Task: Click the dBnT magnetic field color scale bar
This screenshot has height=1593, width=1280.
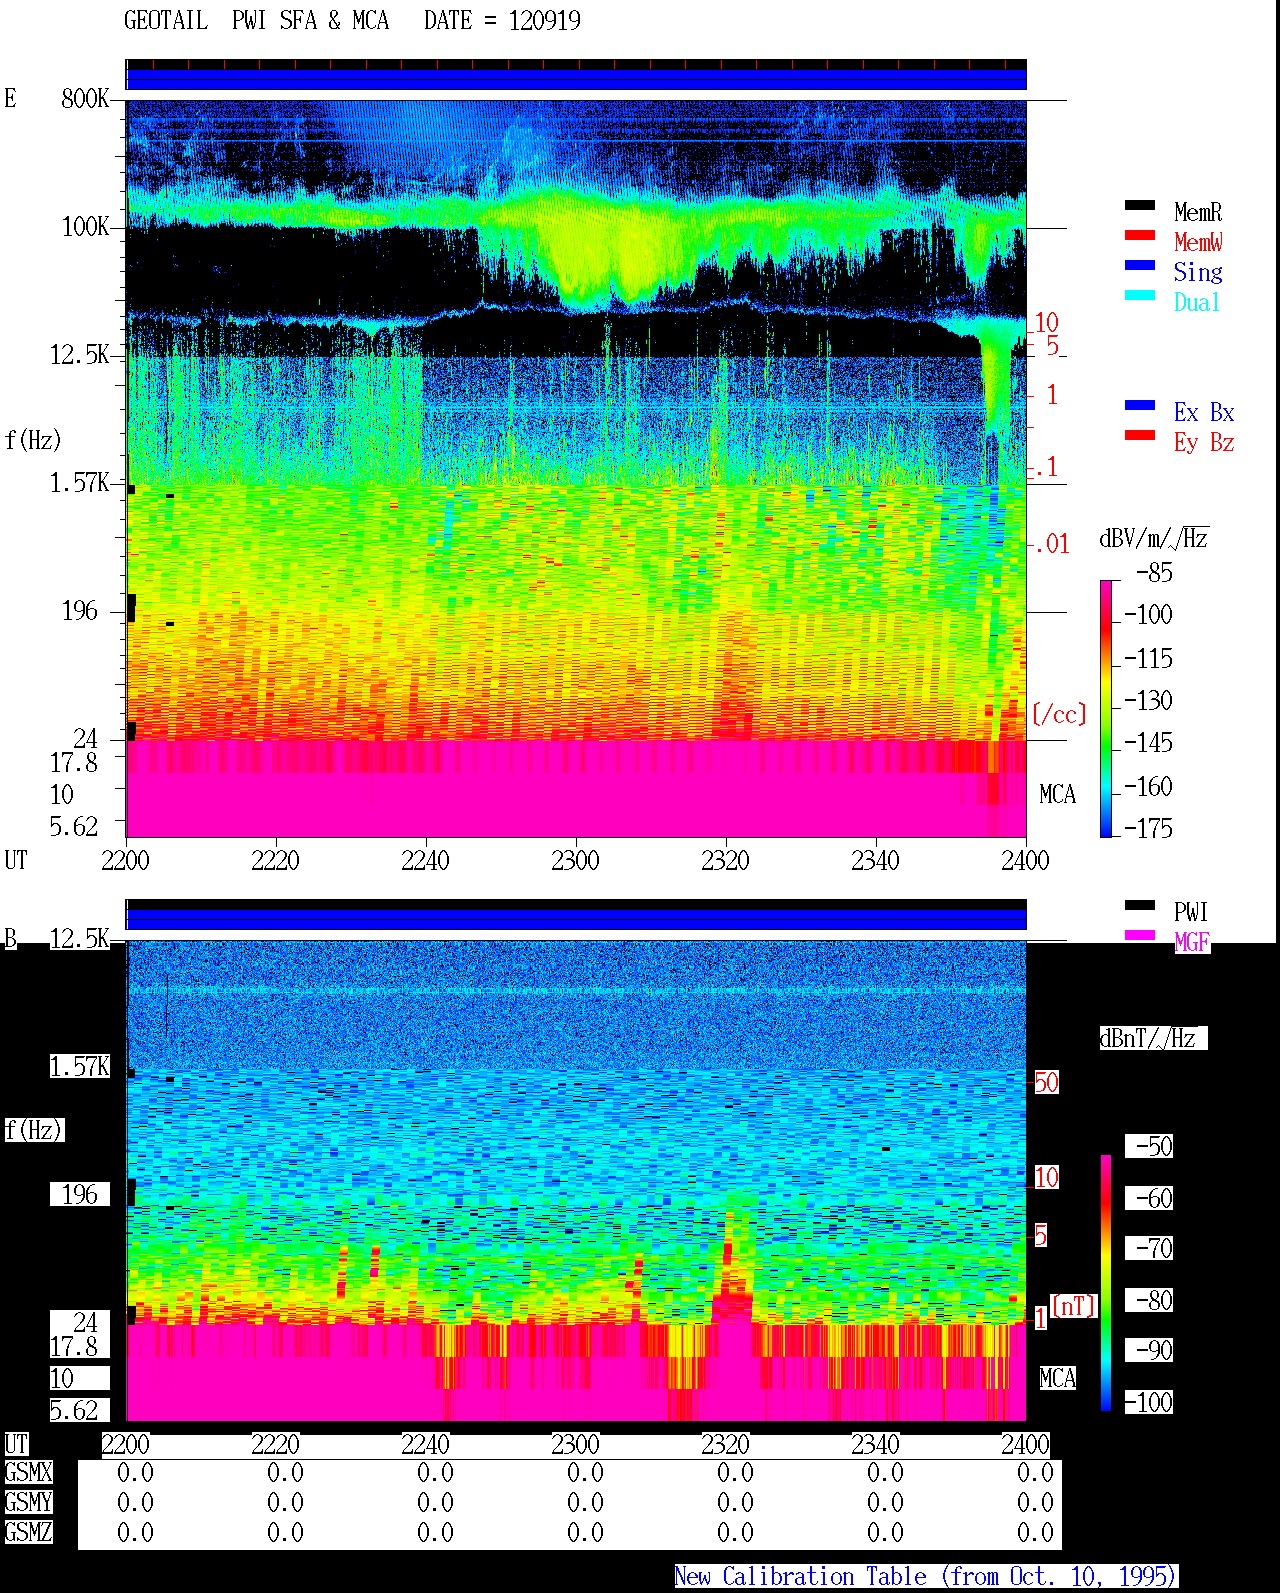Action: [1106, 1283]
